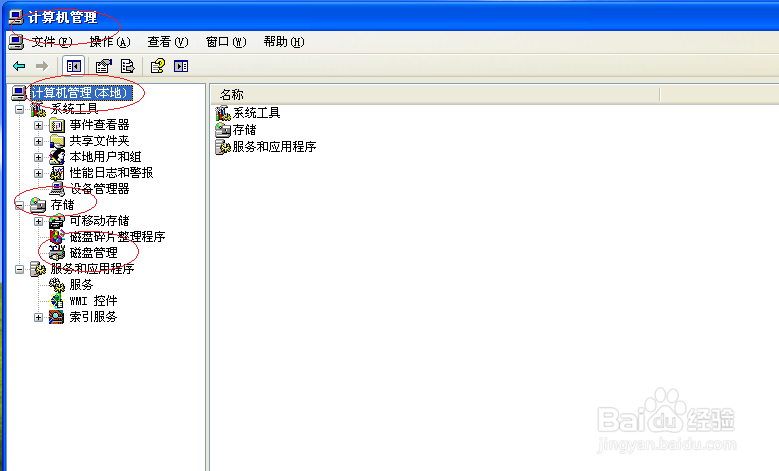Viewport: 779px width, 471px height.
Task: Select 服务和应用程序 in the tree
Action: [x=92, y=269]
